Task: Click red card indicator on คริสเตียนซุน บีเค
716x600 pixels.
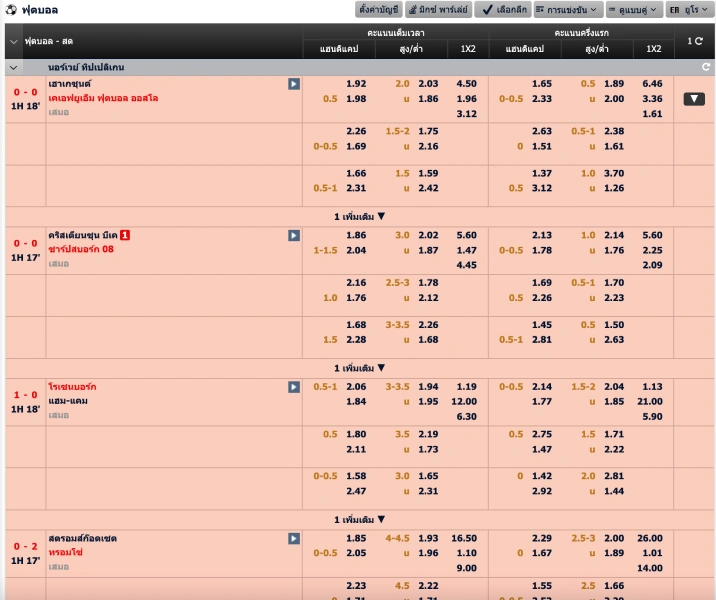Action: point(125,236)
